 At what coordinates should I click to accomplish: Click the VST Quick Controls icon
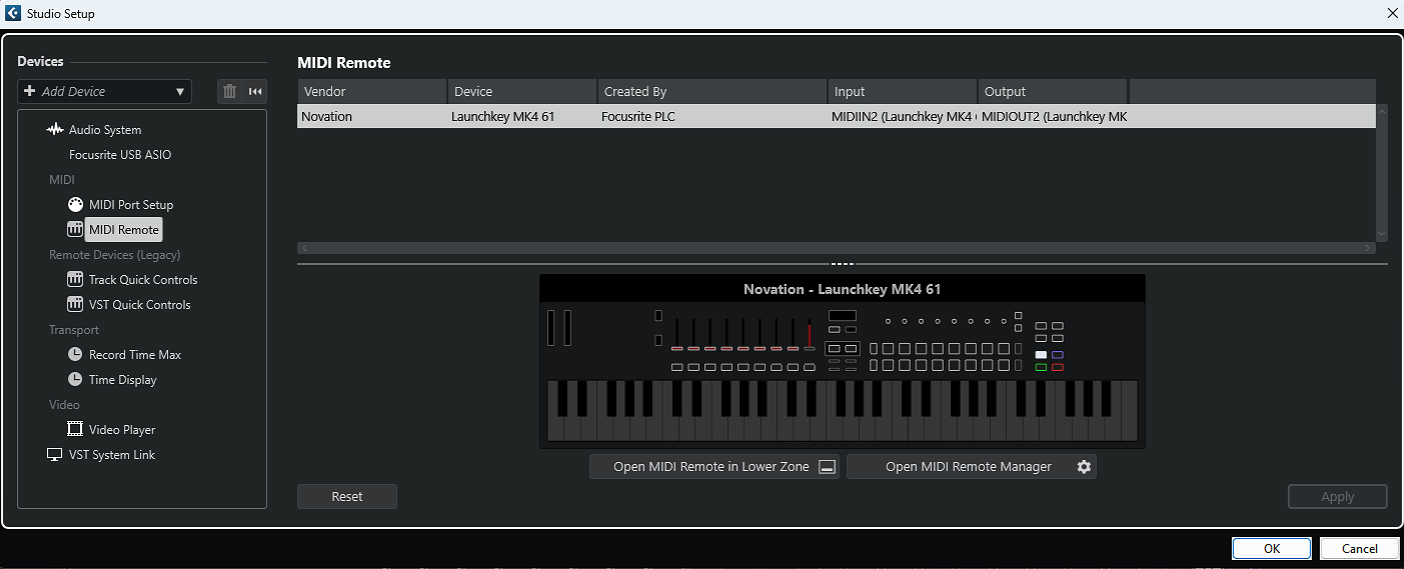[75, 304]
